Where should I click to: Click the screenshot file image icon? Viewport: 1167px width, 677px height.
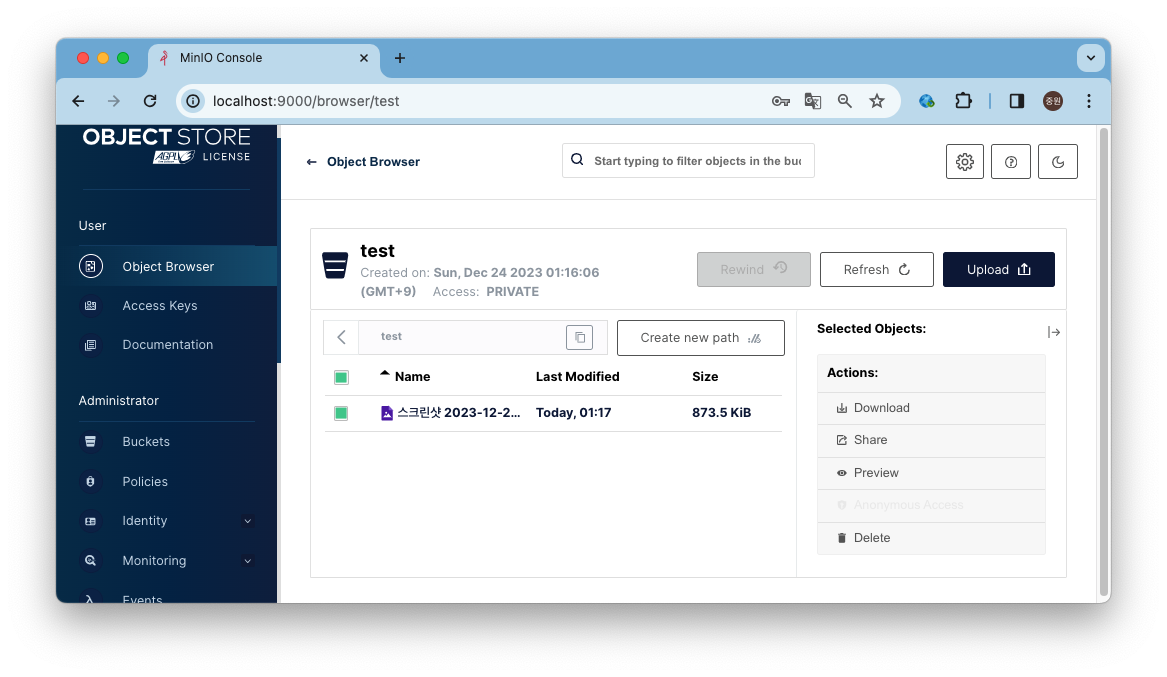coord(386,413)
